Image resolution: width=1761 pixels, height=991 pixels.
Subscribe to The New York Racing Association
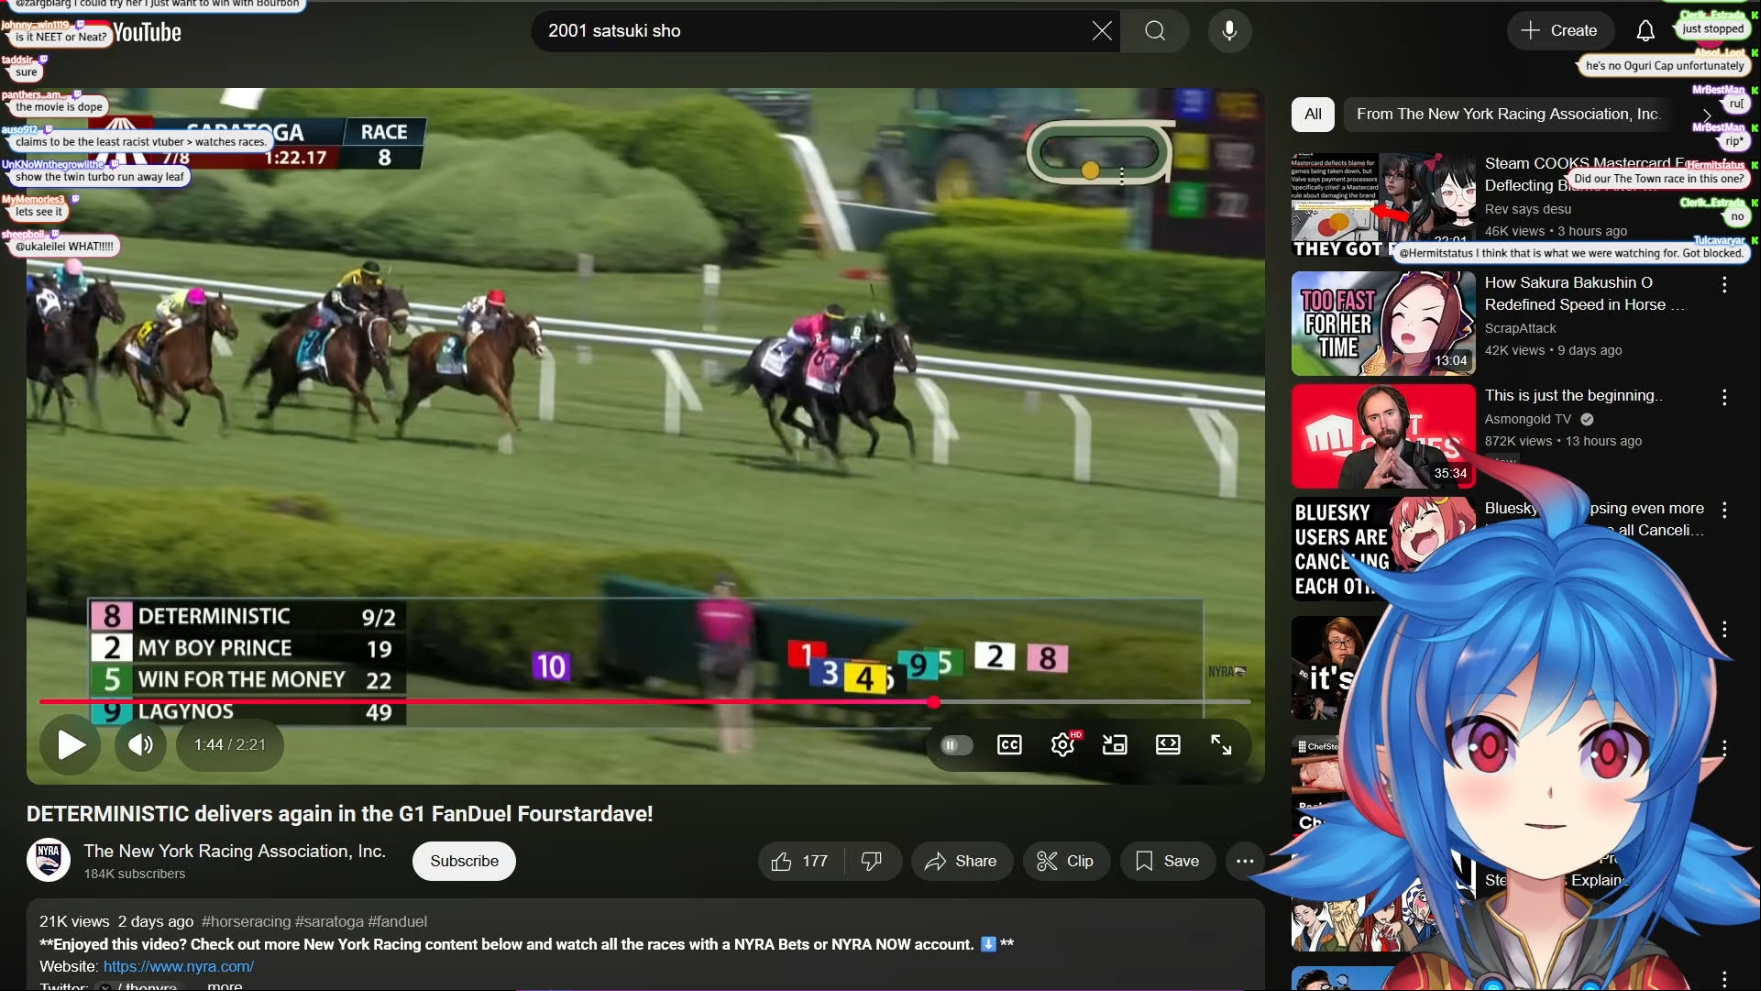coord(464,861)
